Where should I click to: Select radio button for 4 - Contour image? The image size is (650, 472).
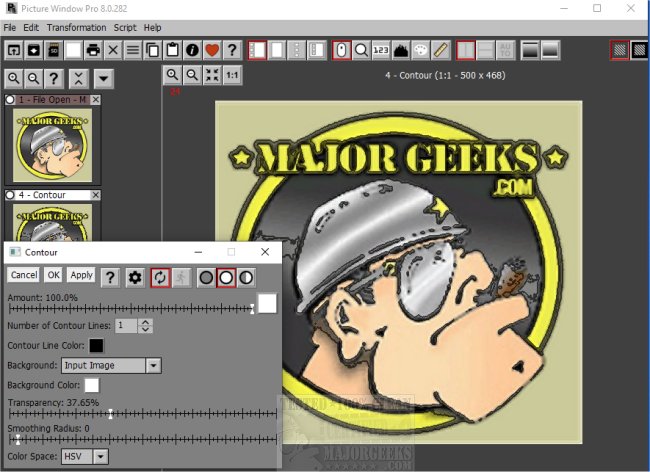pos(10,195)
